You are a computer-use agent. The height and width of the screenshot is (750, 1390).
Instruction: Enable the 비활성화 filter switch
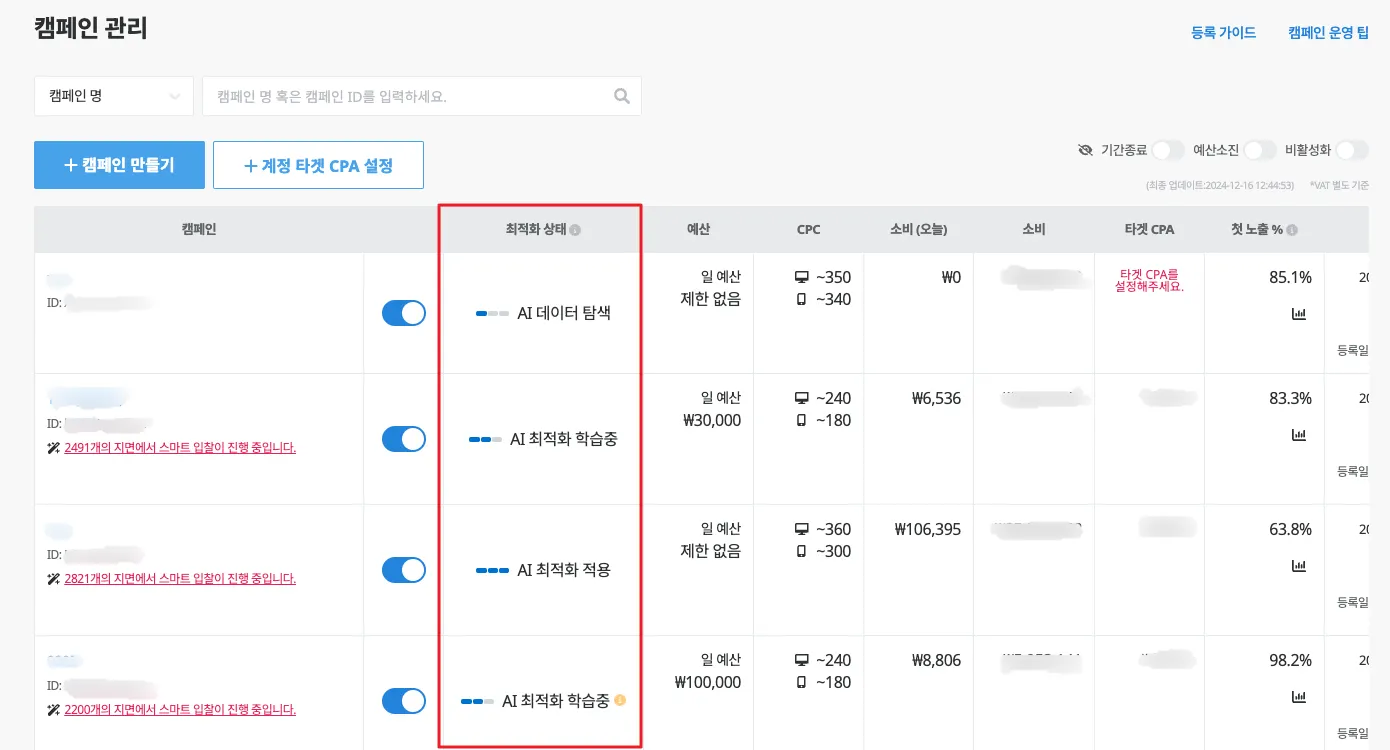pyautogui.click(x=1351, y=150)
